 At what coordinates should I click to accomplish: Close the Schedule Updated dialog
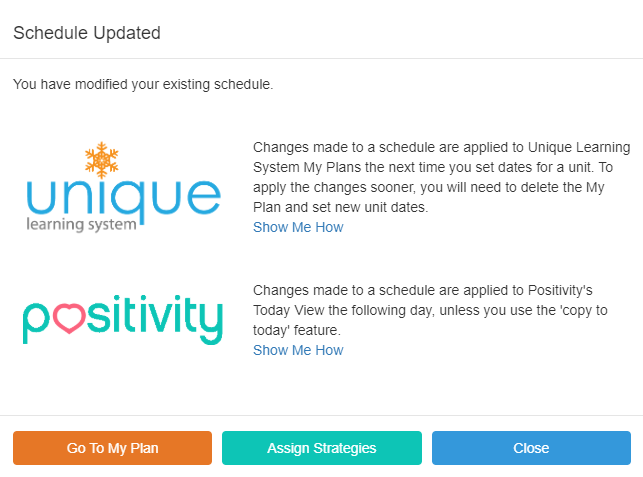(531, 448)
